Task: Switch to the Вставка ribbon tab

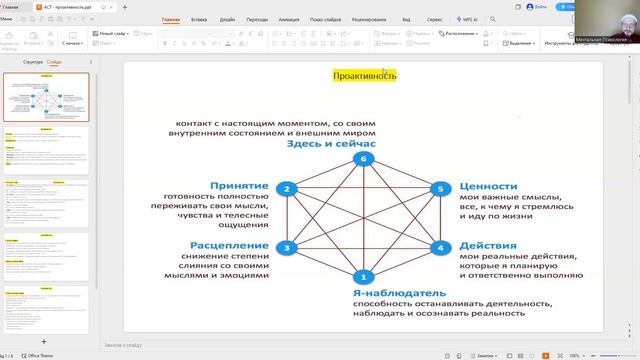Action: point(199,20)
